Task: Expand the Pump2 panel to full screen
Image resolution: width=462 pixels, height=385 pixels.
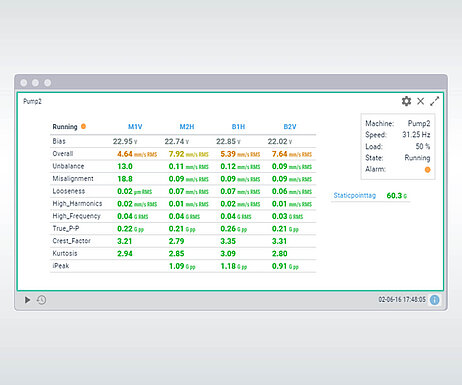Action: 435,101
